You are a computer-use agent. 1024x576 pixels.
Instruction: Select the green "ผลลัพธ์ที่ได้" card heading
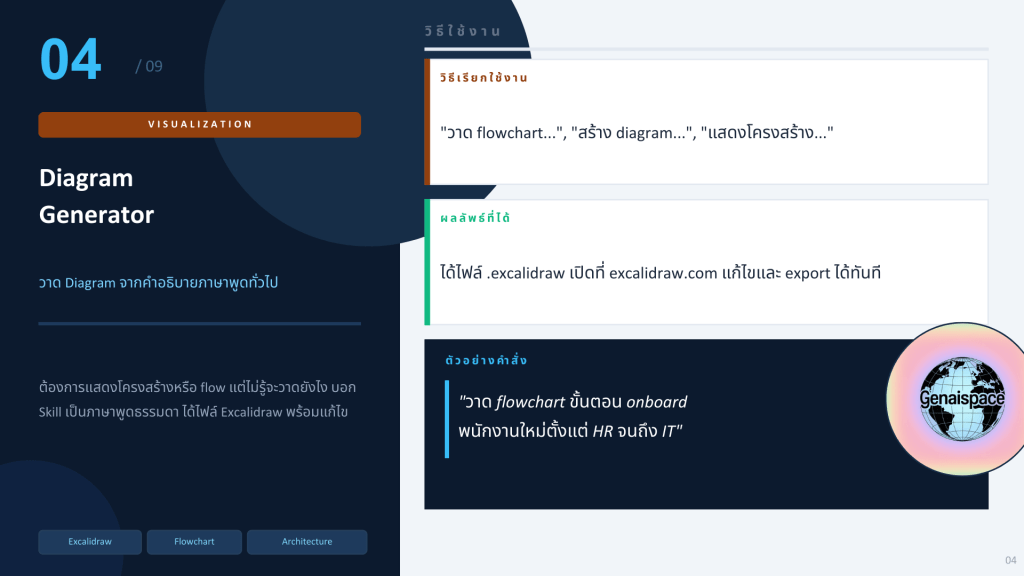coord(475,217)
